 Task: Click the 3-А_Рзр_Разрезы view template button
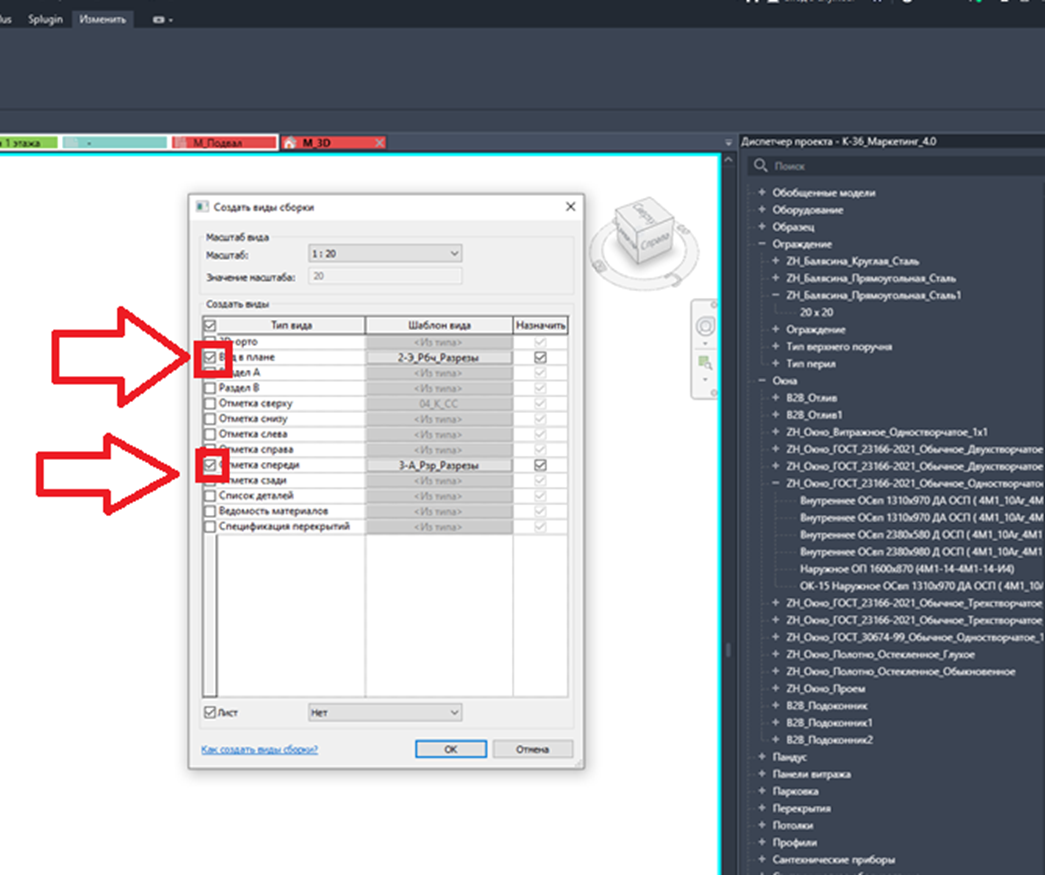439,465
